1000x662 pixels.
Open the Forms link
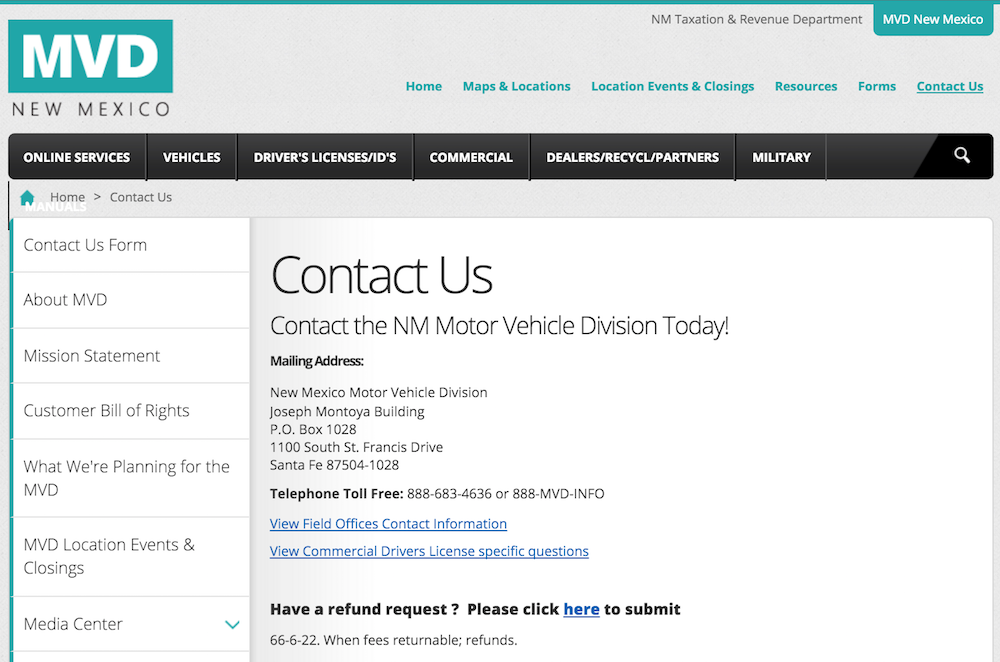click(876, 86)
